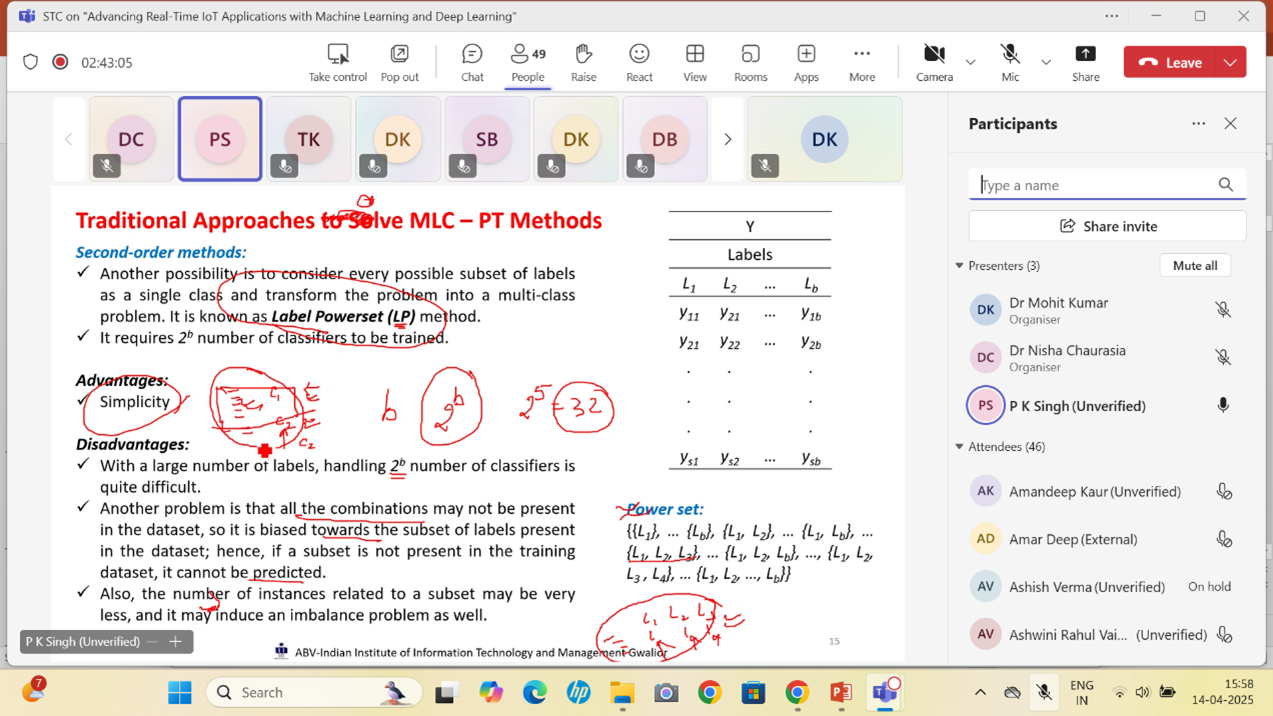
Task: Select Dr Nisha Chaurasia in presenters list
Action: pyautogui.click(x=1107, y=358)
